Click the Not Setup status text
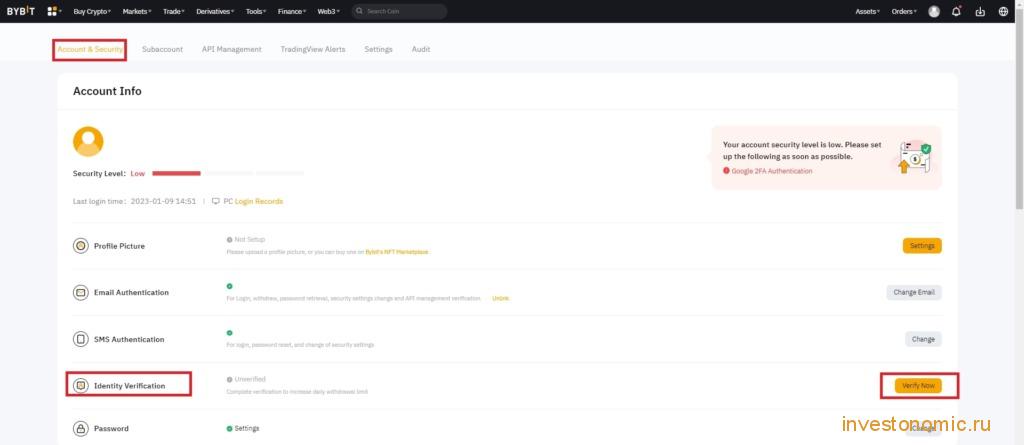This screenshot has width=1024, height=445. pos(249,240)
